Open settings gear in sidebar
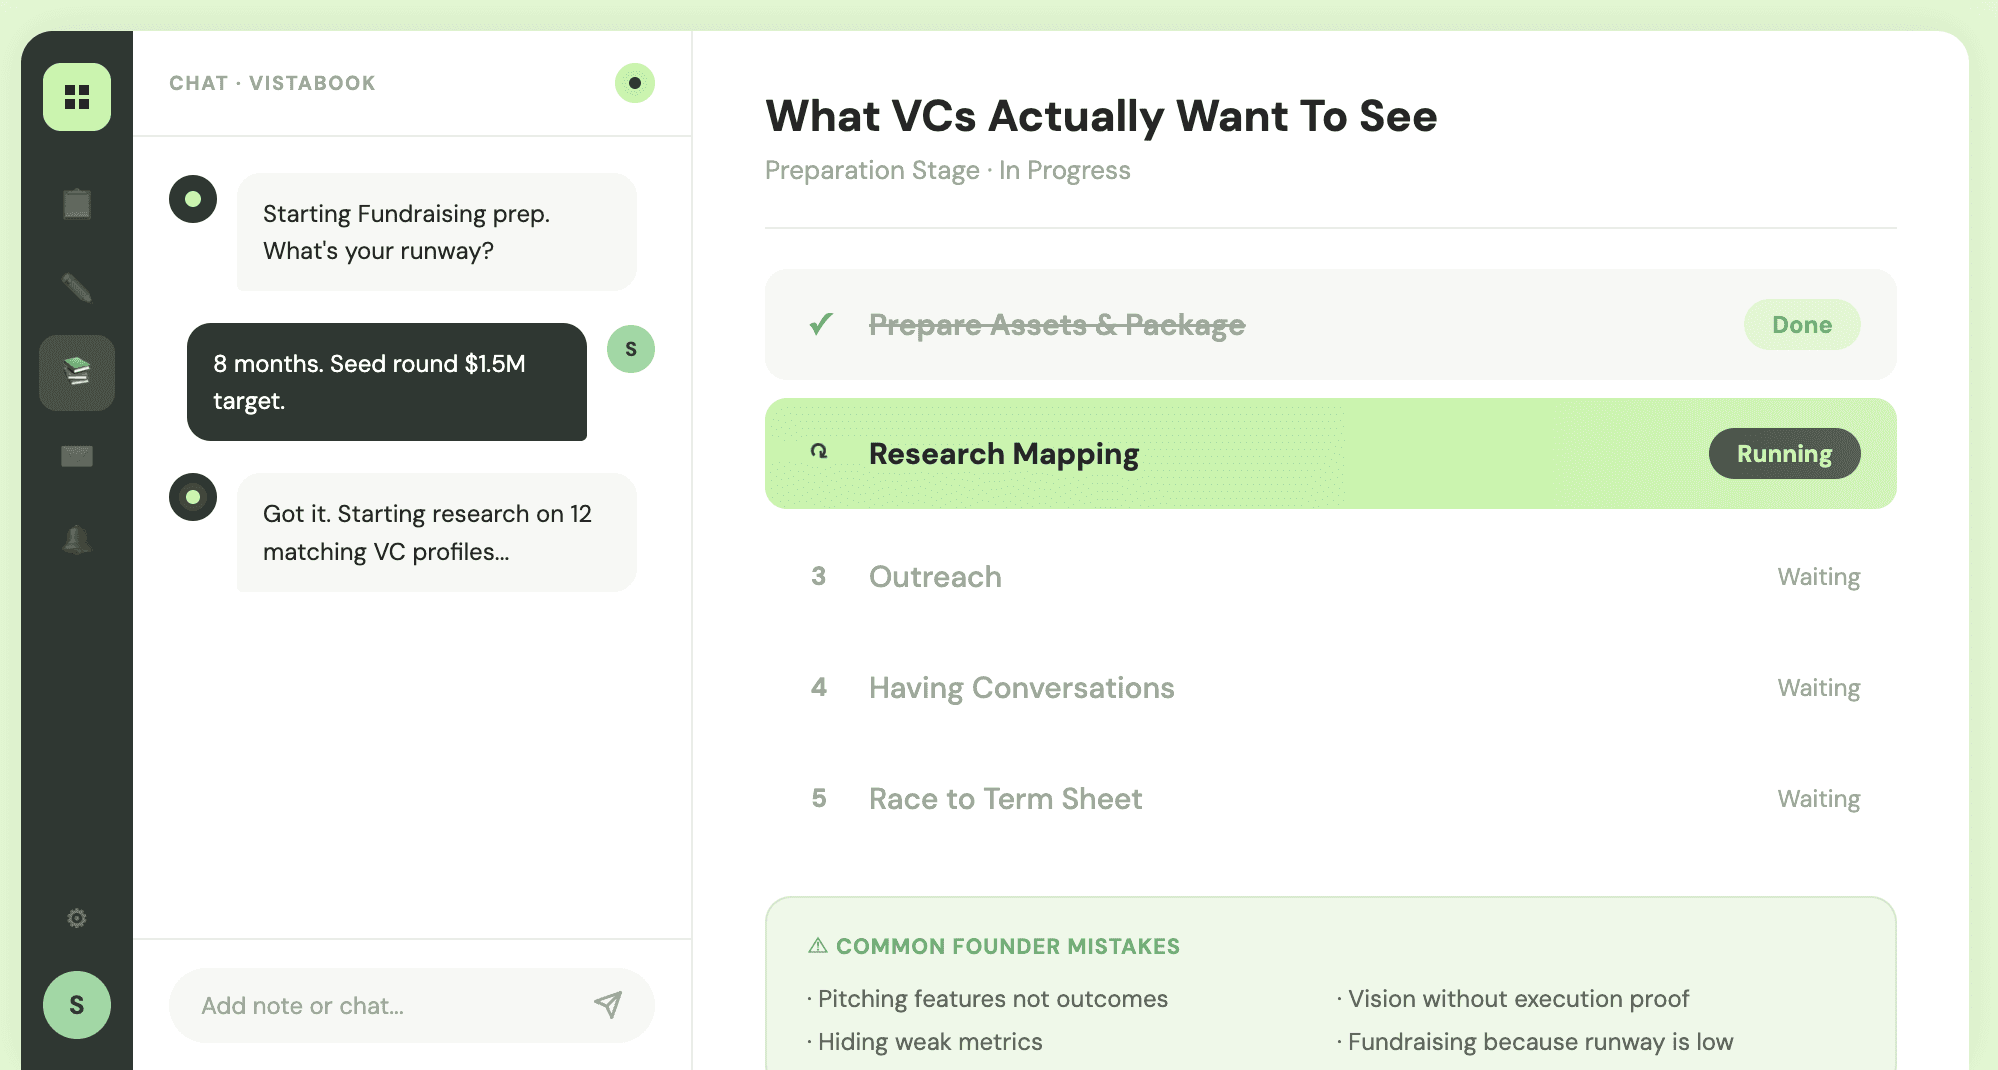Screen dimensions: 1998x1070 77,918
